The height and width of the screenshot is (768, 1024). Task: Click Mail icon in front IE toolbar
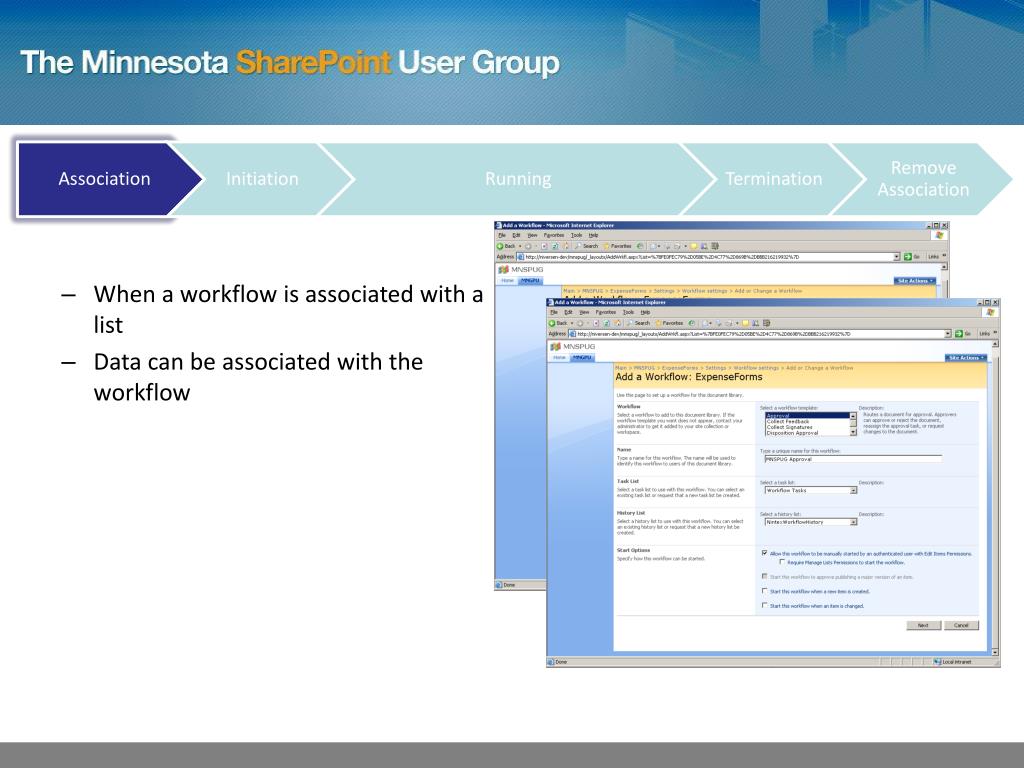pyautogui.click(x=706, y=323)
